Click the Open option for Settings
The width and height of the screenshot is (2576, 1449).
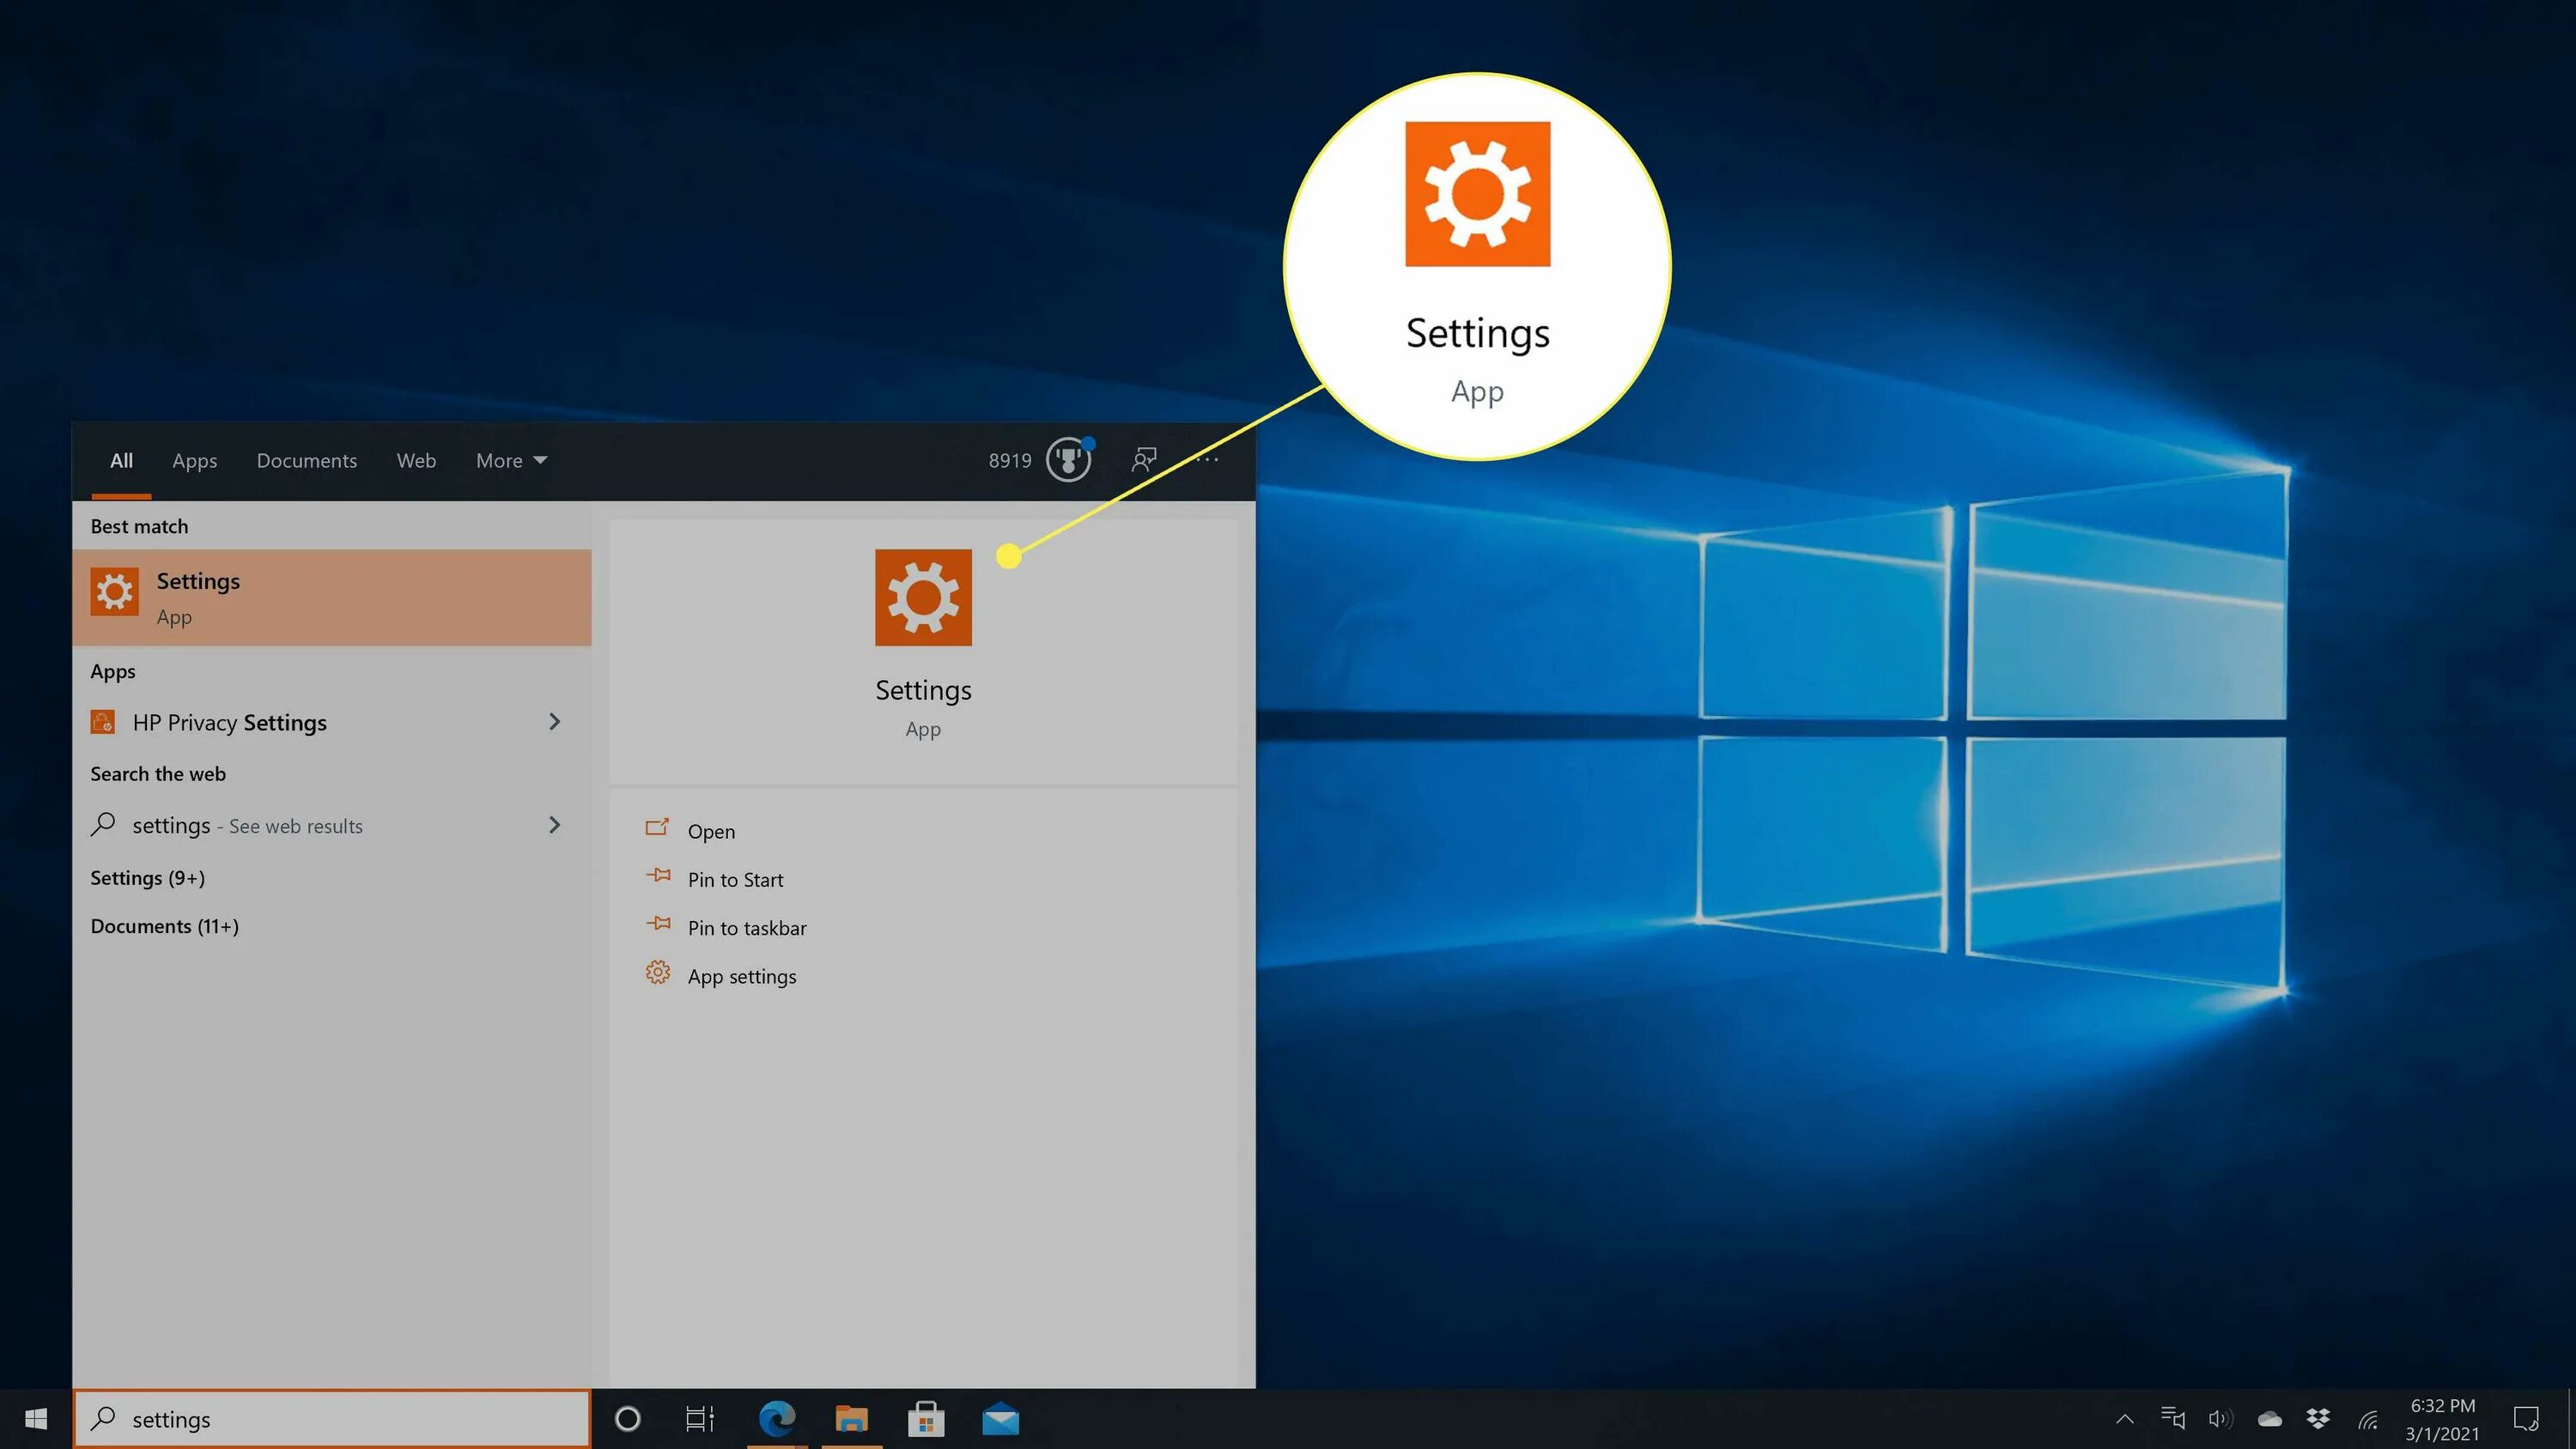click(x=710, y=830)
